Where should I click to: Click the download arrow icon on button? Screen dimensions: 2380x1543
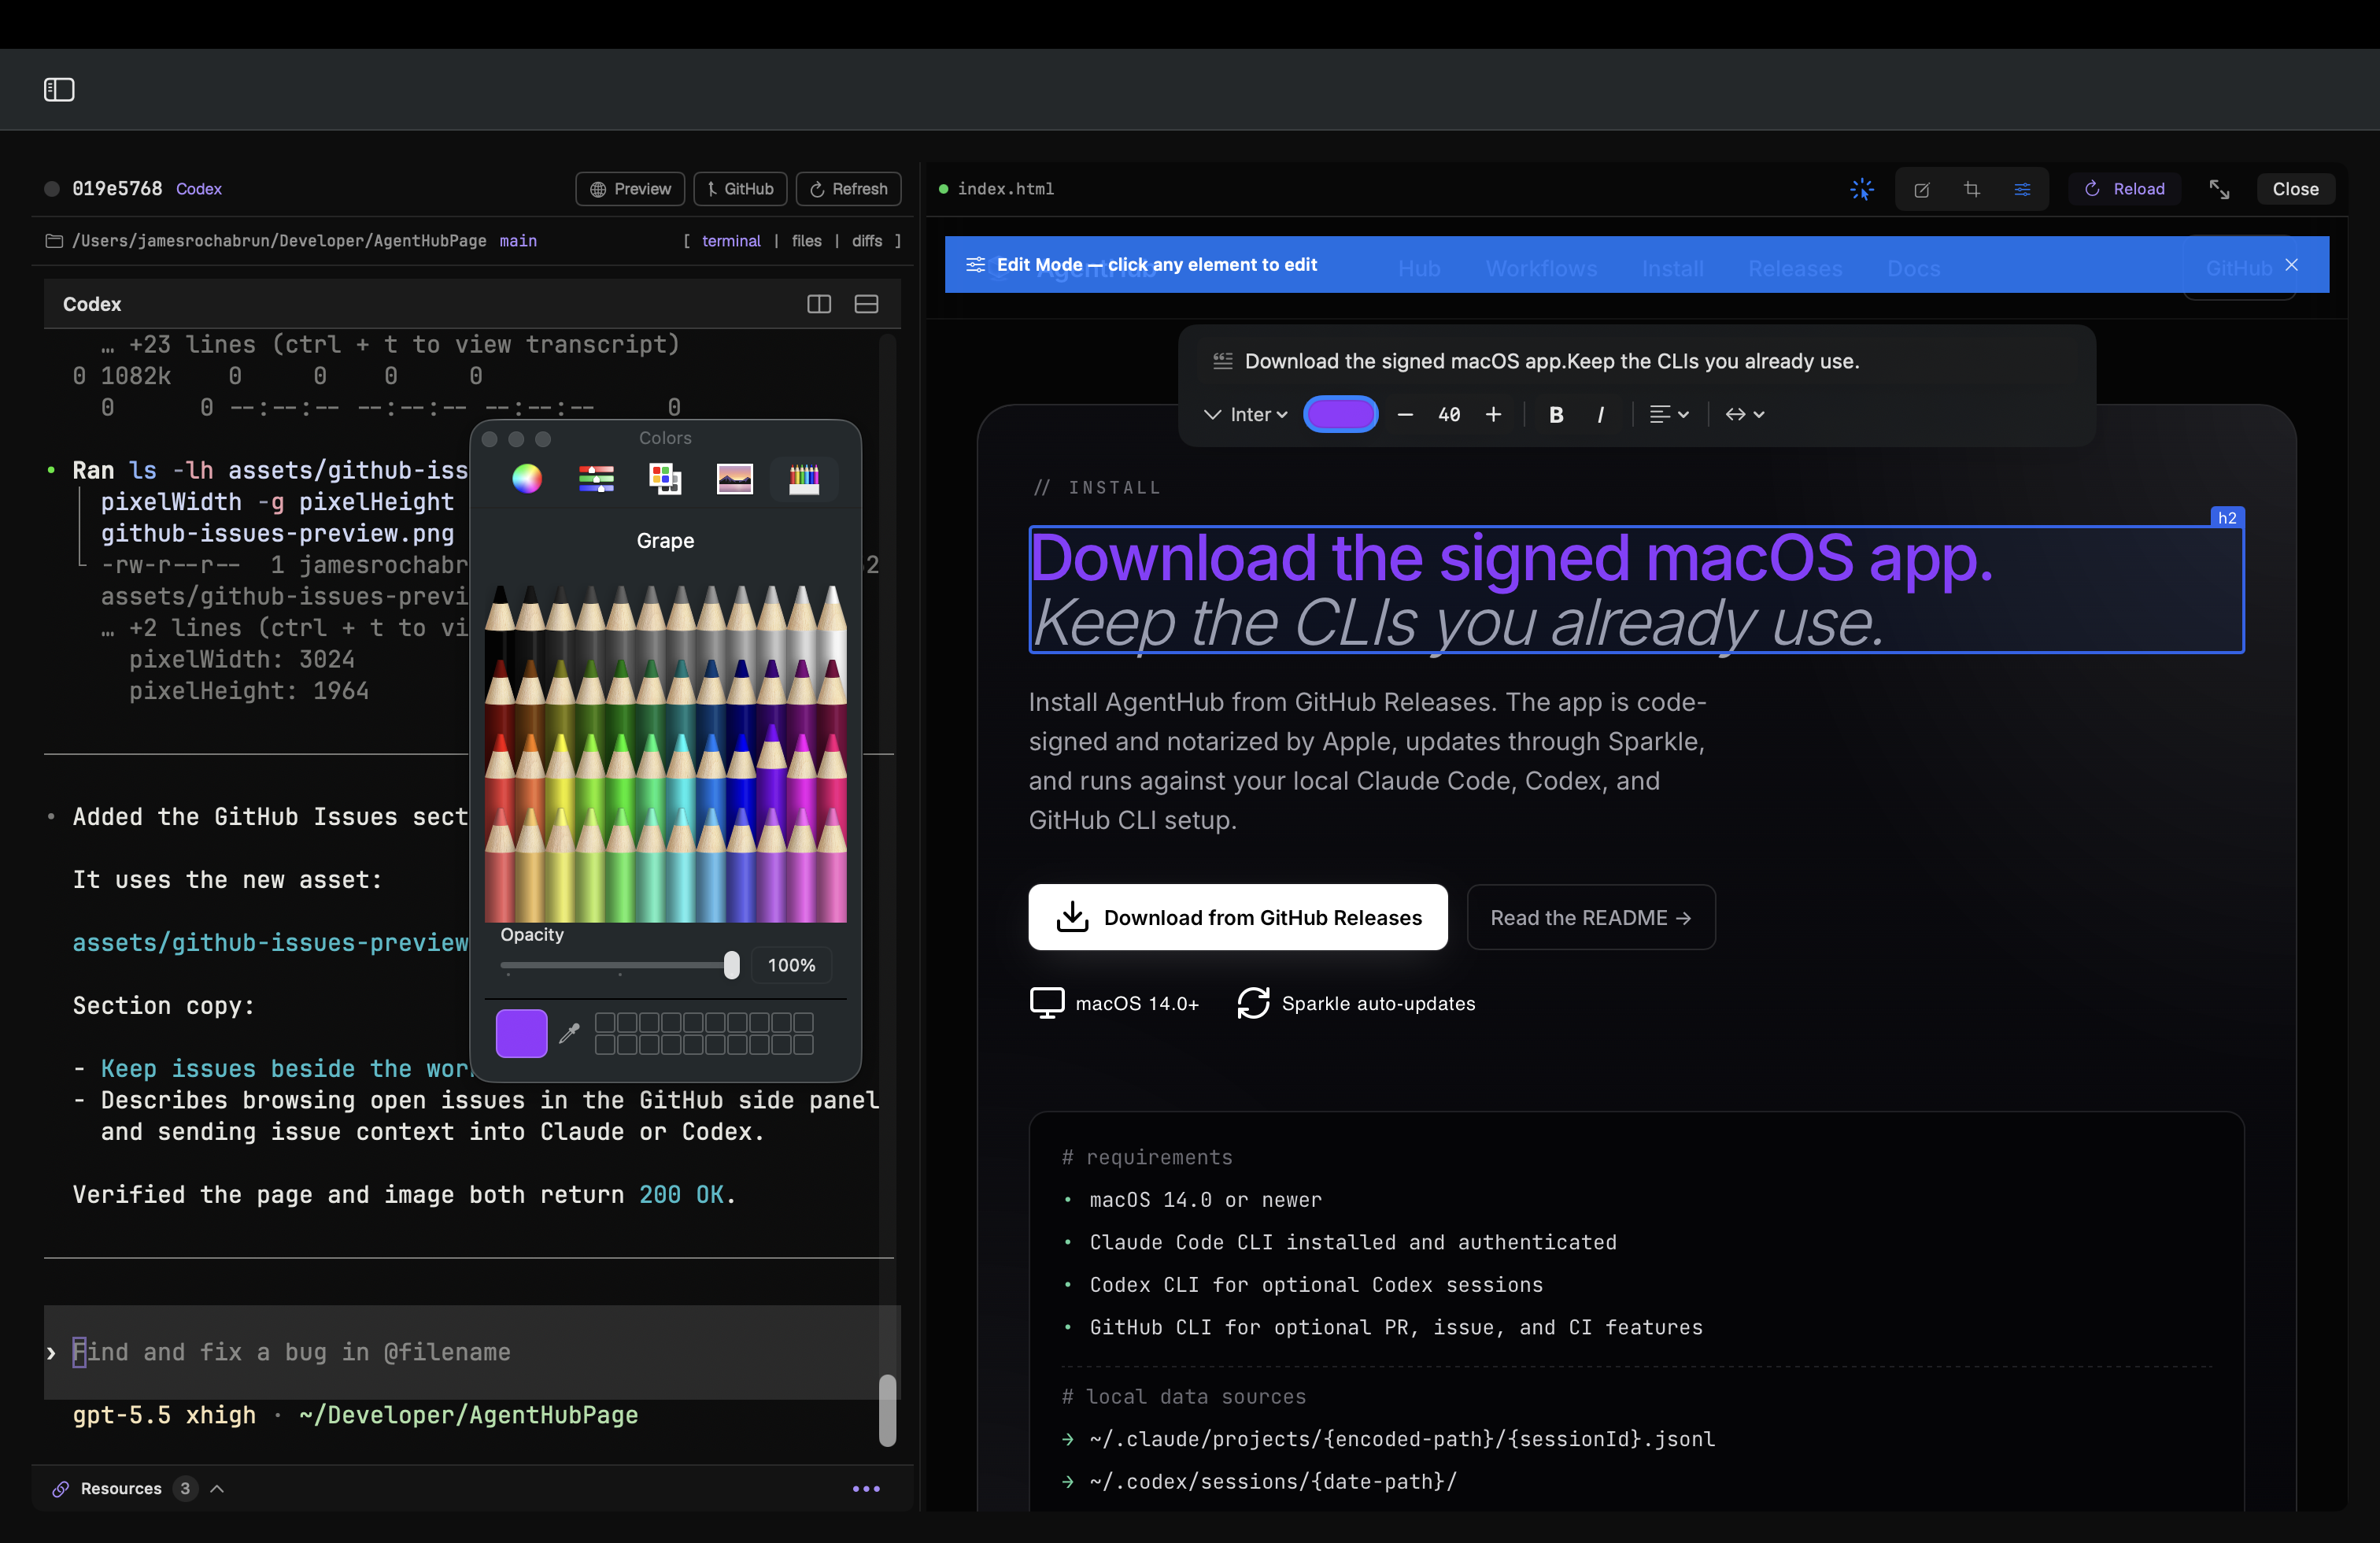coord(1072,917)
